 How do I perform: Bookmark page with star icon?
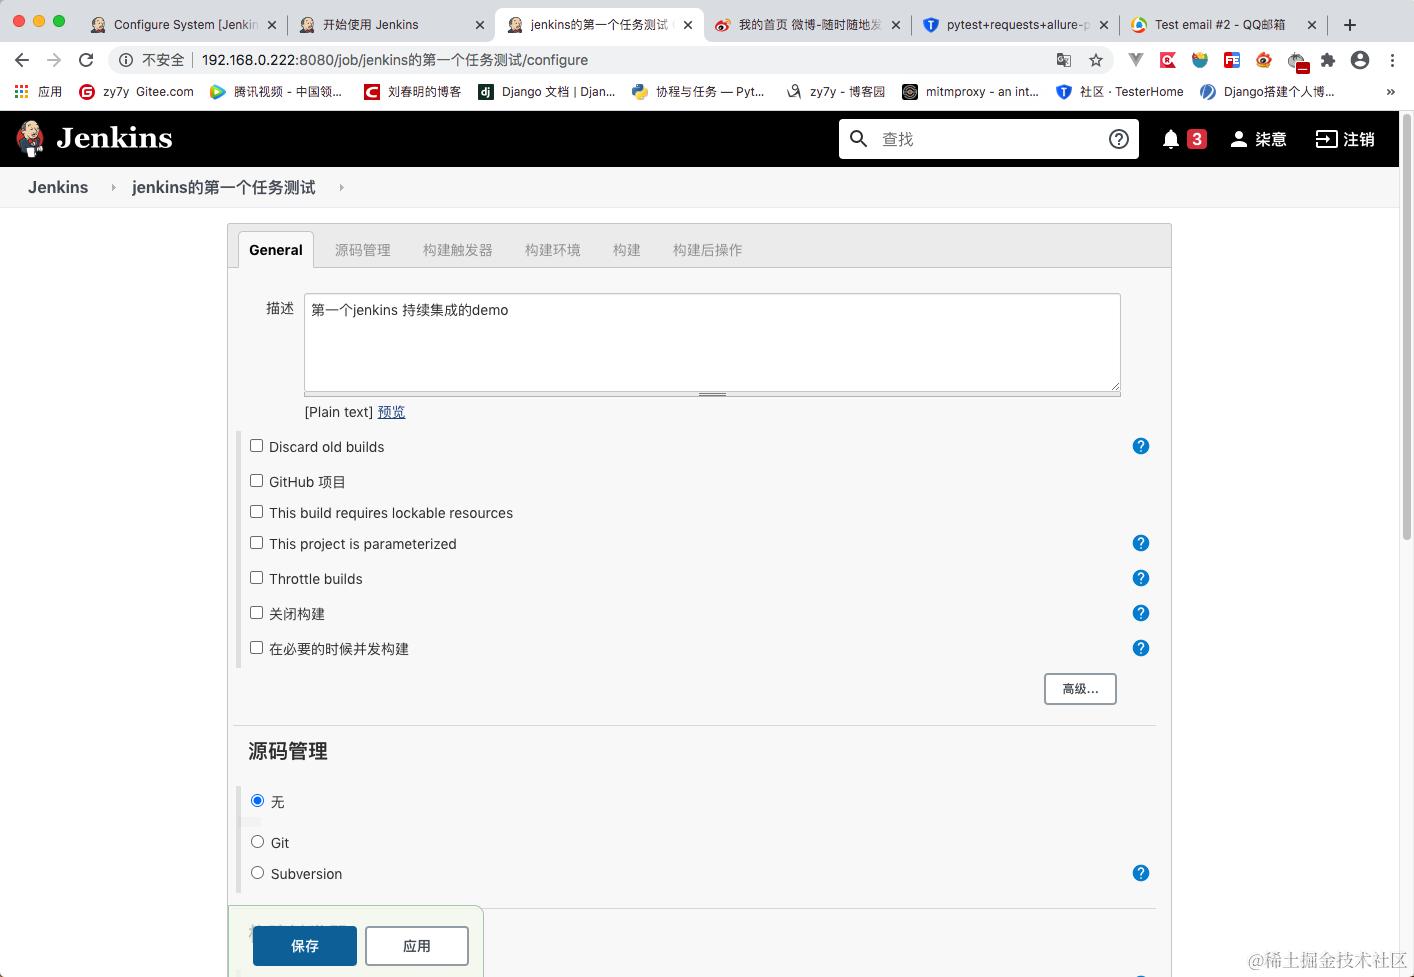click(x=1096, y=60)
